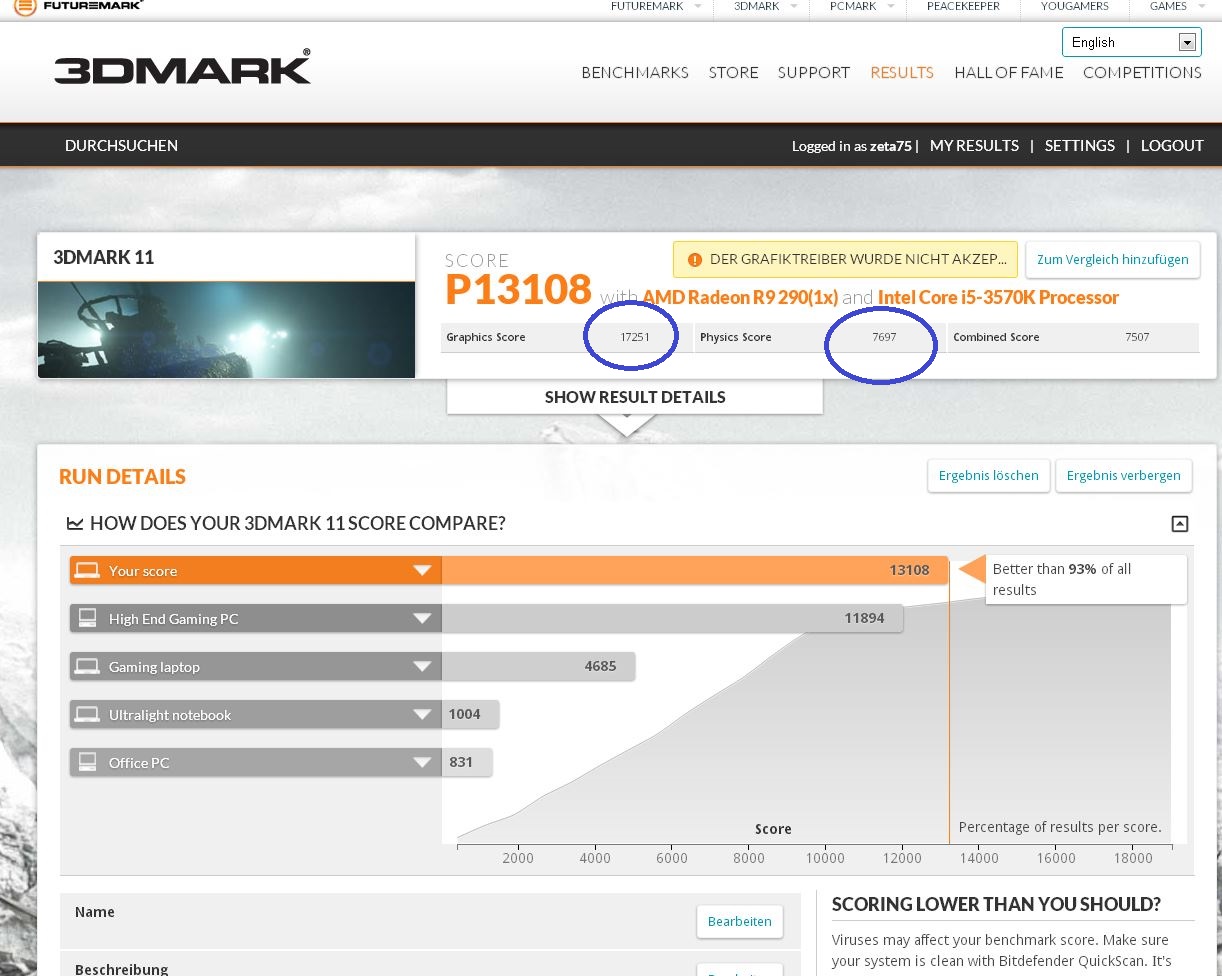
Task: Open the Intel Core i5-3570K Processor link
Action: point(998,298)
